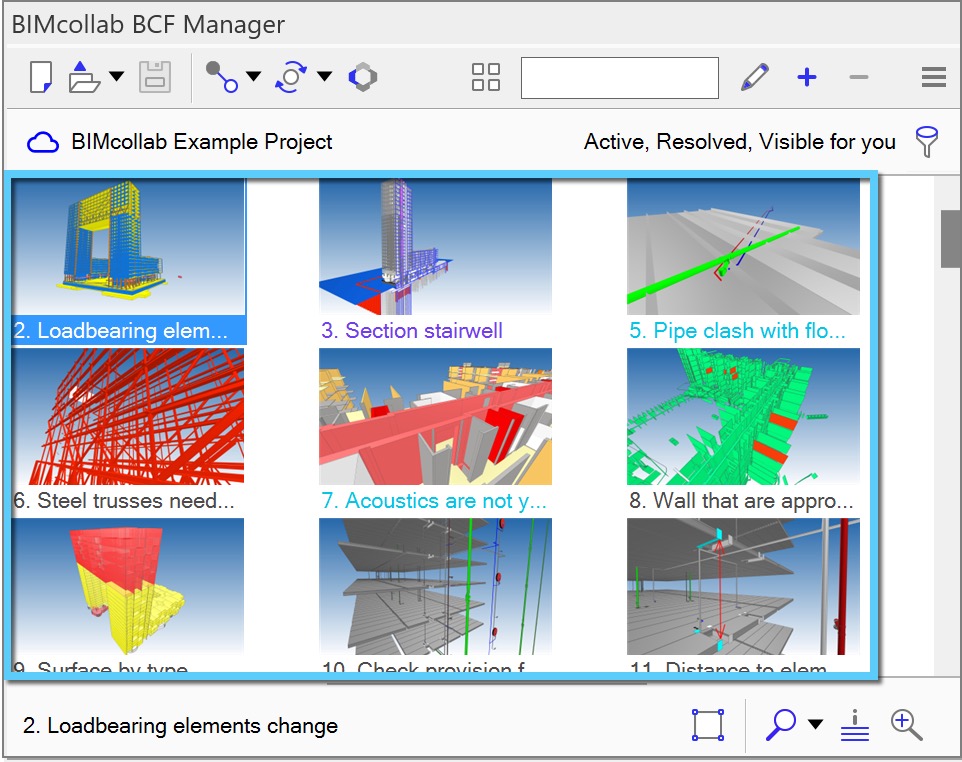Create a new BCF file
962x762 pixels.
[40, 77]
